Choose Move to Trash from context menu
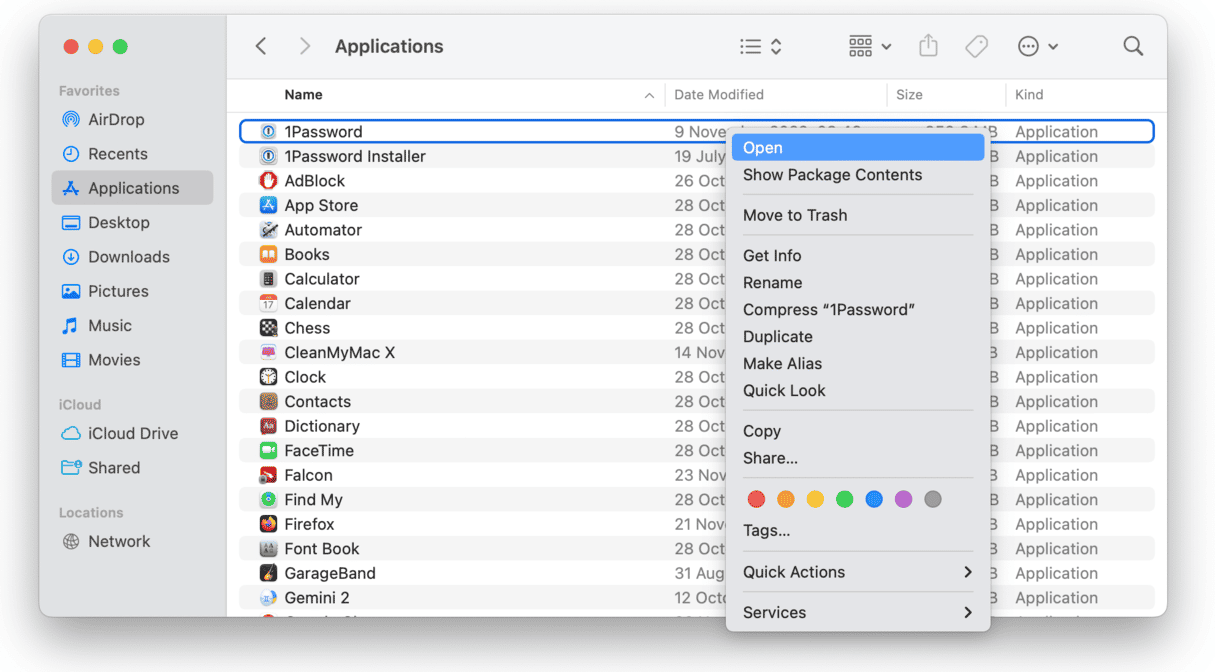The height and width of the screenshot is (672, 1215). pos(795,215)
